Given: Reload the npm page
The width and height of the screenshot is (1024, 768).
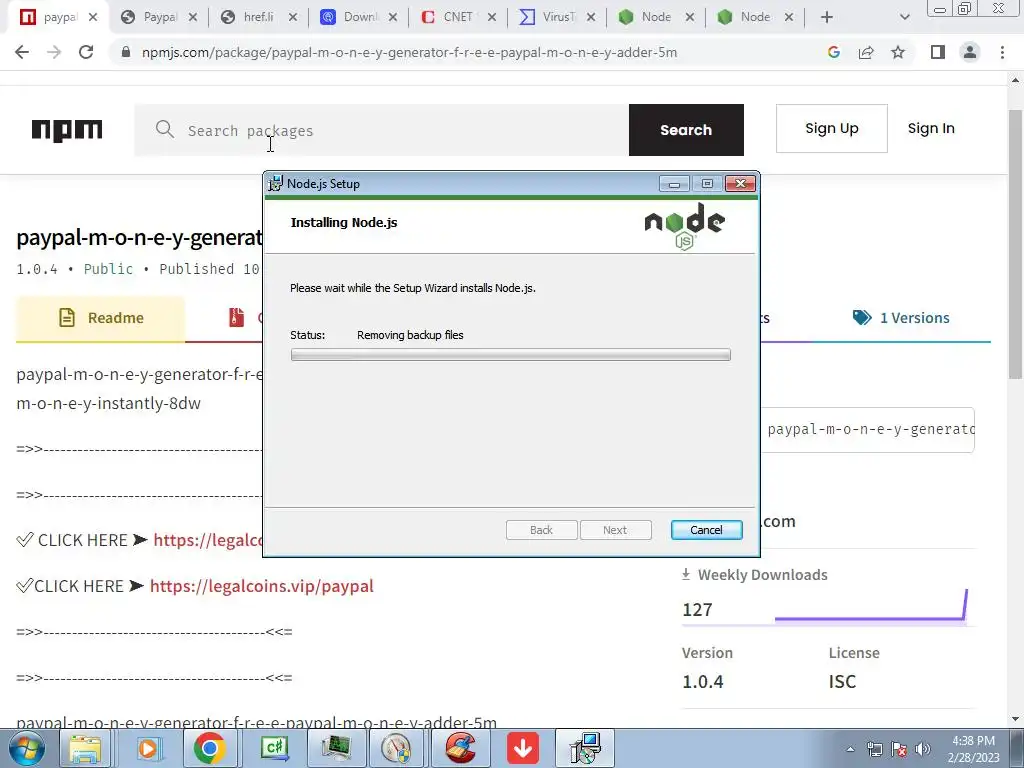Looking at the screenshot, I should click(86, 52).
